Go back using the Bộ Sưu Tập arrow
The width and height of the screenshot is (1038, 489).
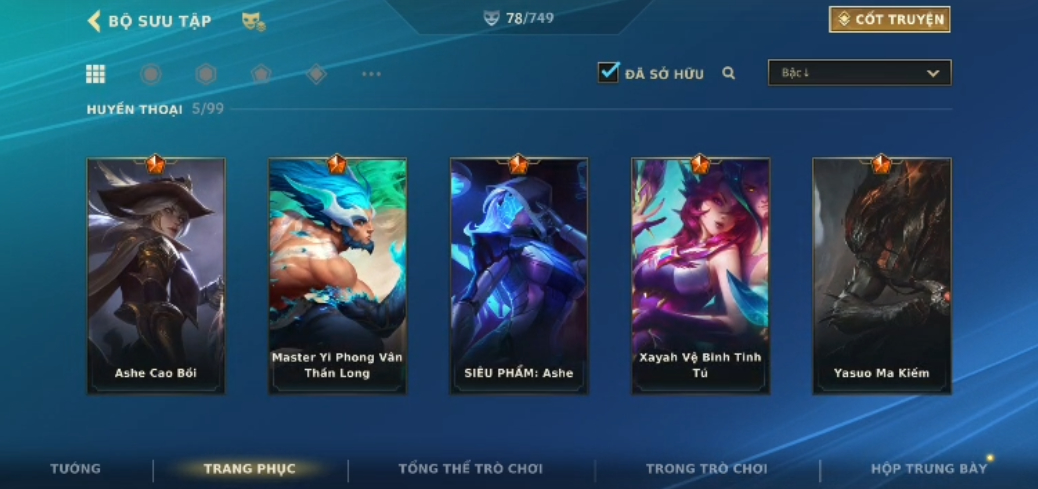click(x=94, y=21)
